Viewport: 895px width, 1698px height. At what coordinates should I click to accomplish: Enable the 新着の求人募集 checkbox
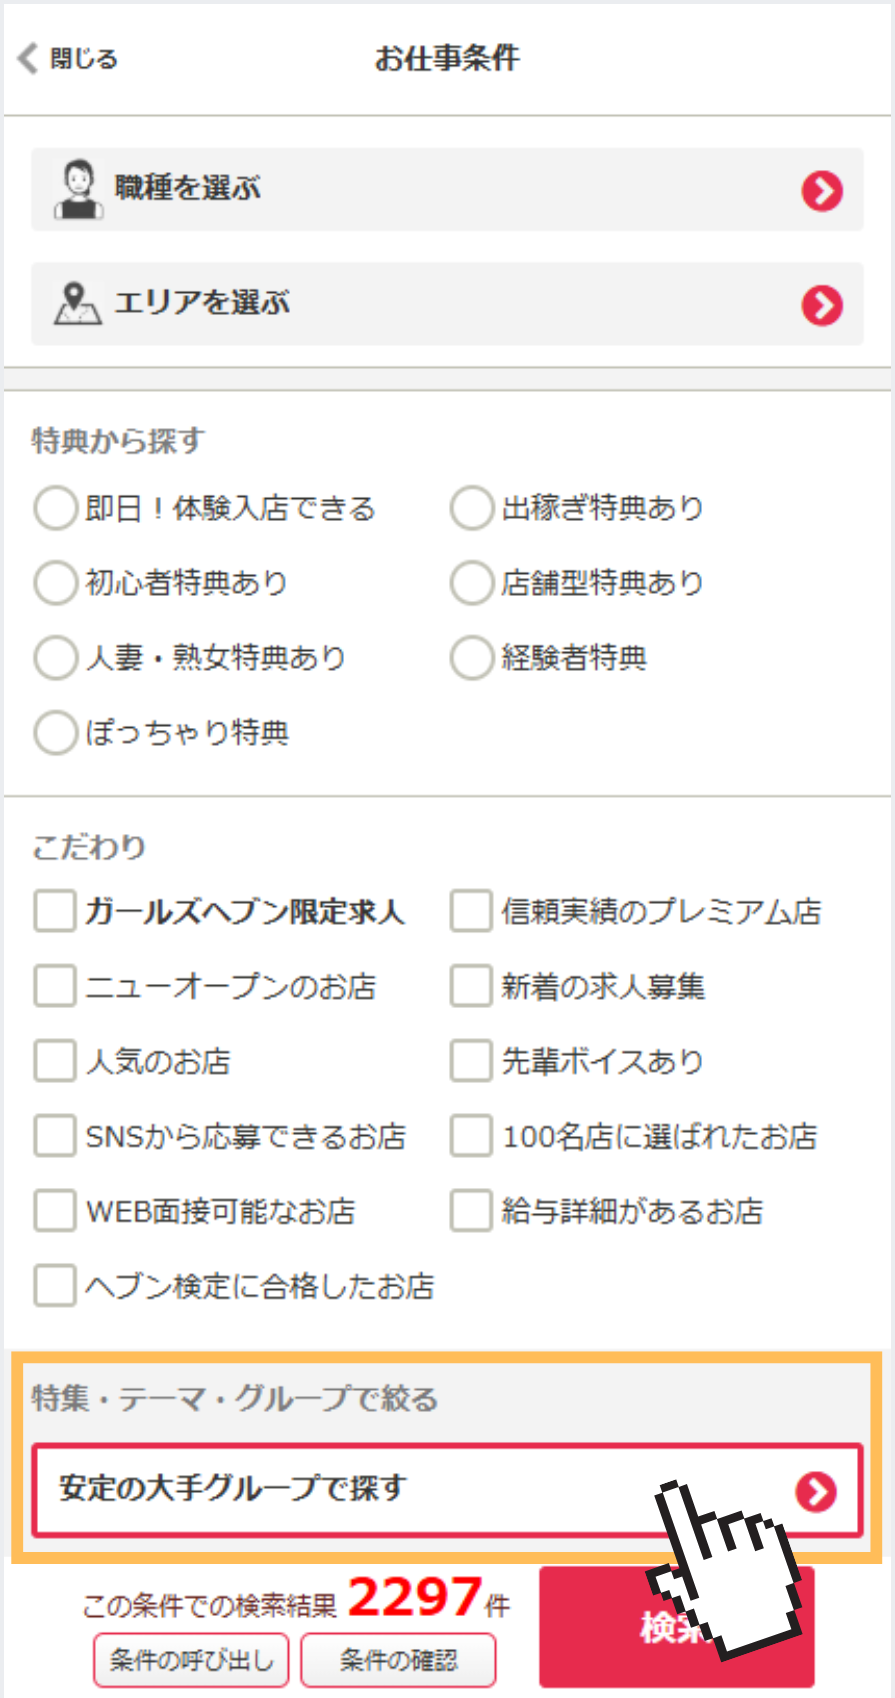[471, 986]
